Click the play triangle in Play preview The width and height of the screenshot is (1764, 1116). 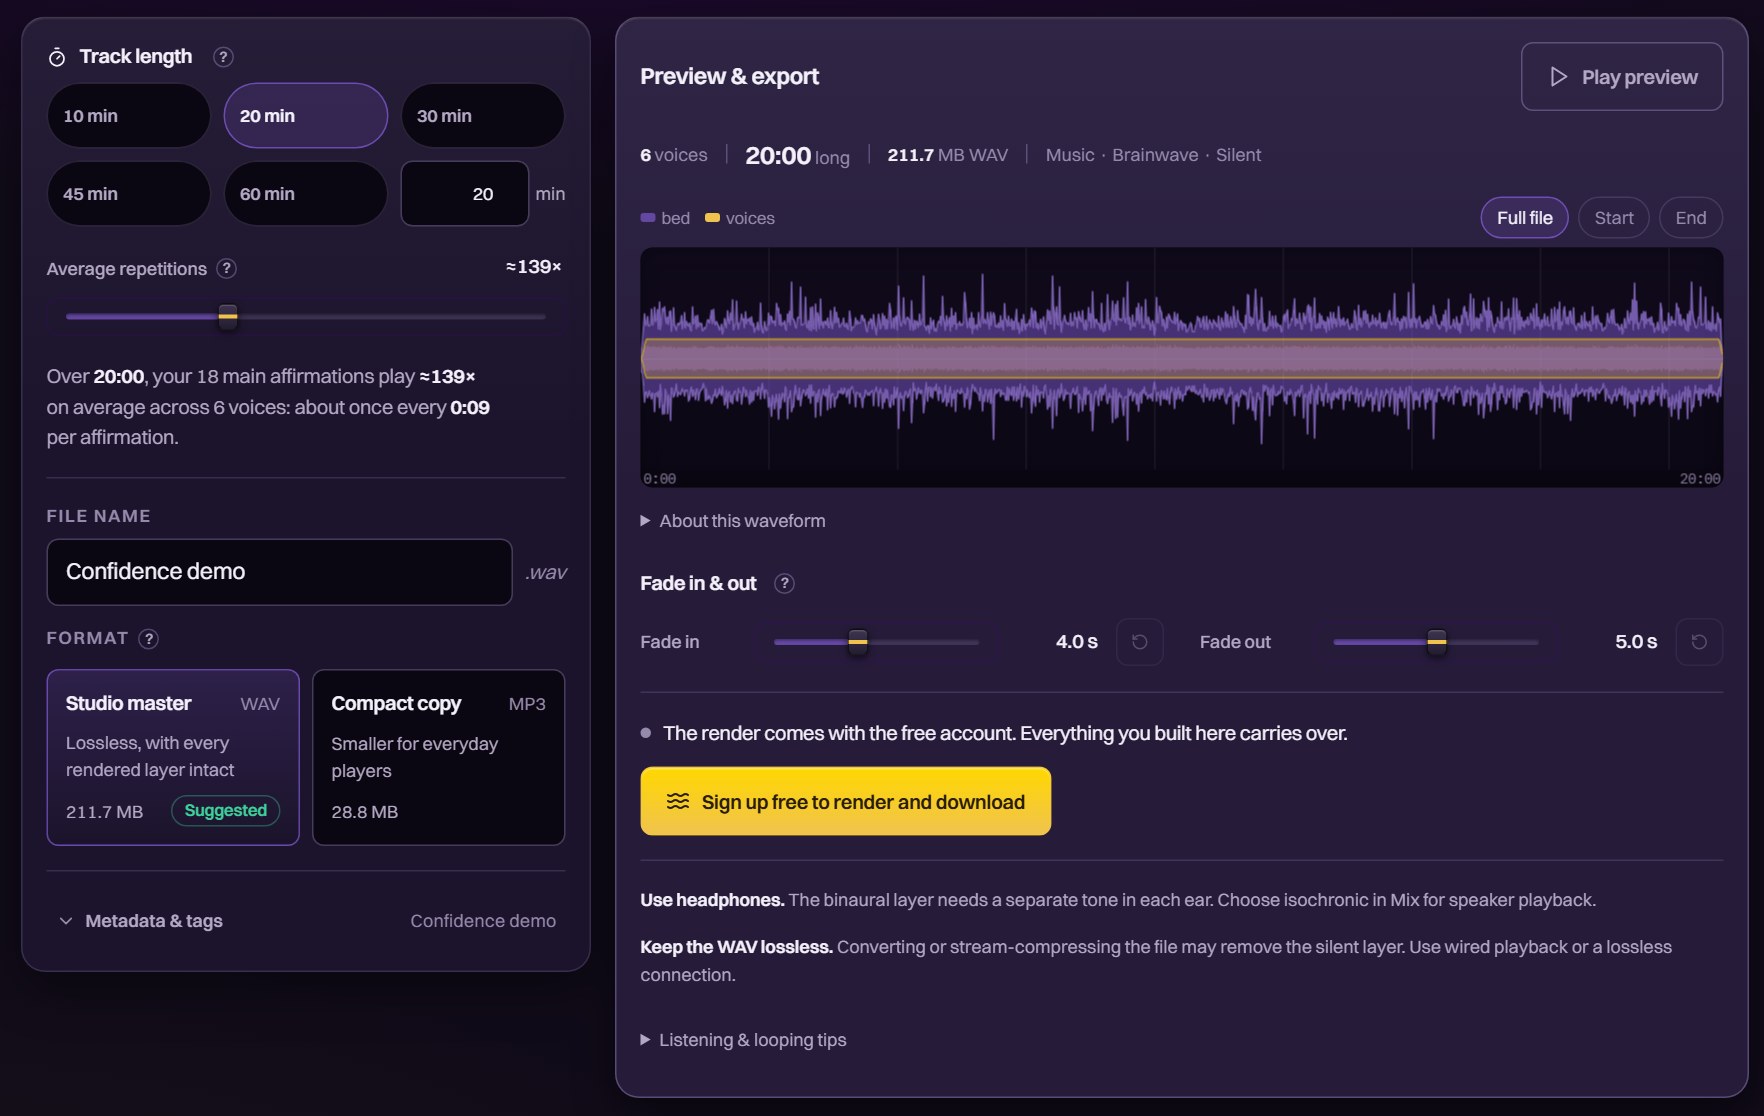click(1558, 77)
